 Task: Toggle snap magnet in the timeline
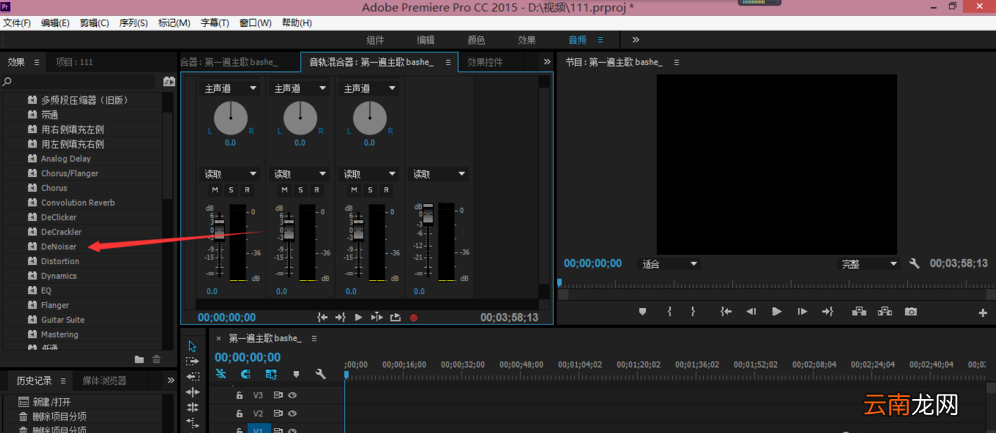coord(246,375)
